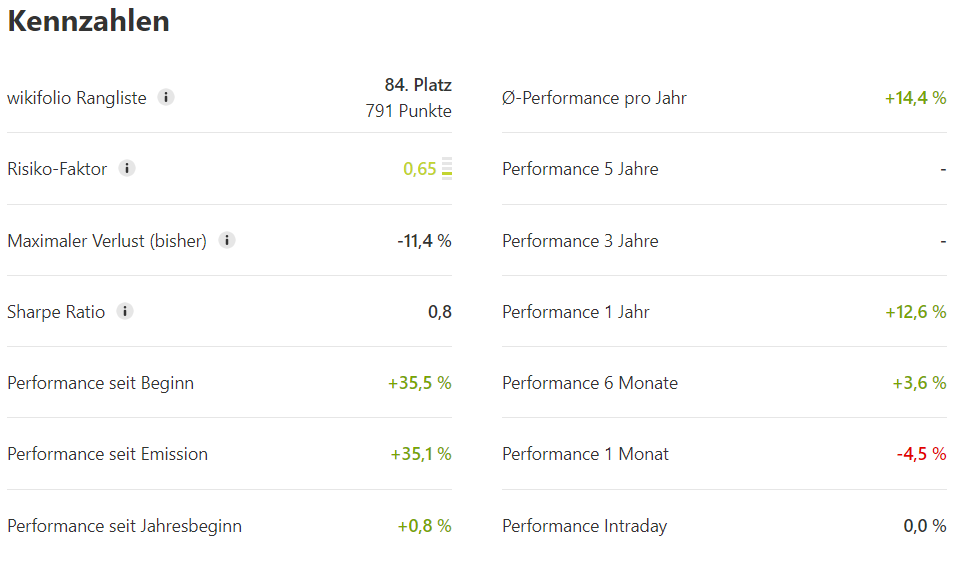Click the red Performance 1 Monat value

tap(921, 454)
